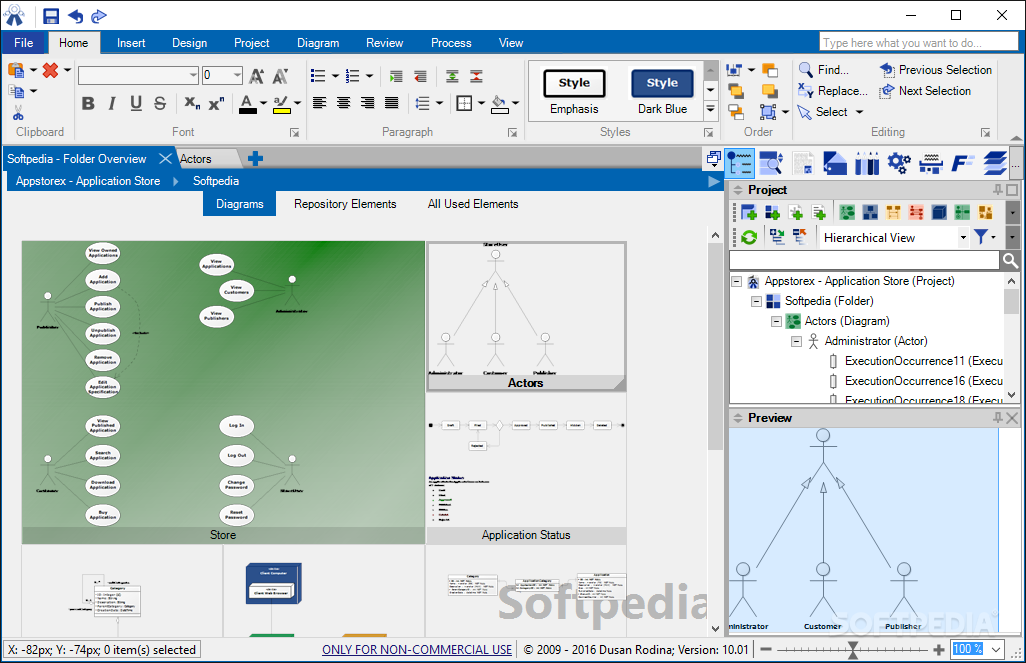This screenshot has height=663, width=1026.
Task: Toggle justify text alignment
Action: (x=391, y=103)
